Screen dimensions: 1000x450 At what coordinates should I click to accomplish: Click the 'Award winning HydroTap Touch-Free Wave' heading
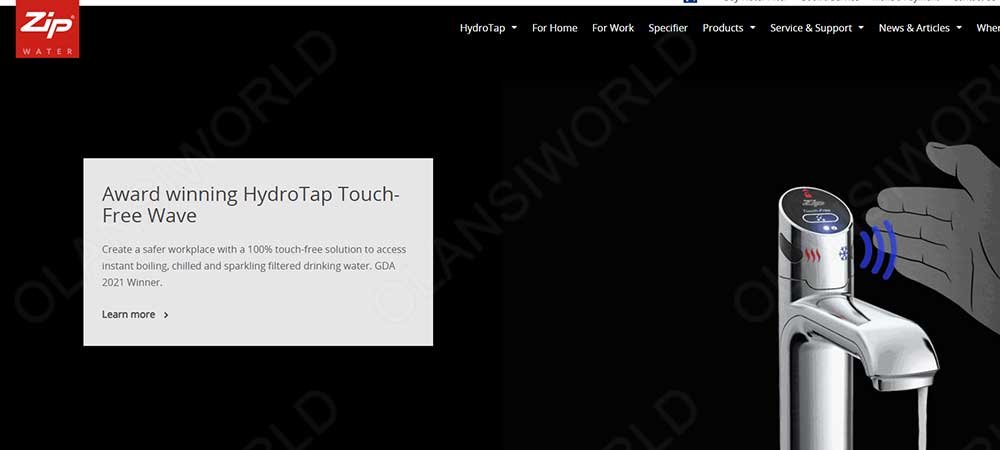[251, 205]
